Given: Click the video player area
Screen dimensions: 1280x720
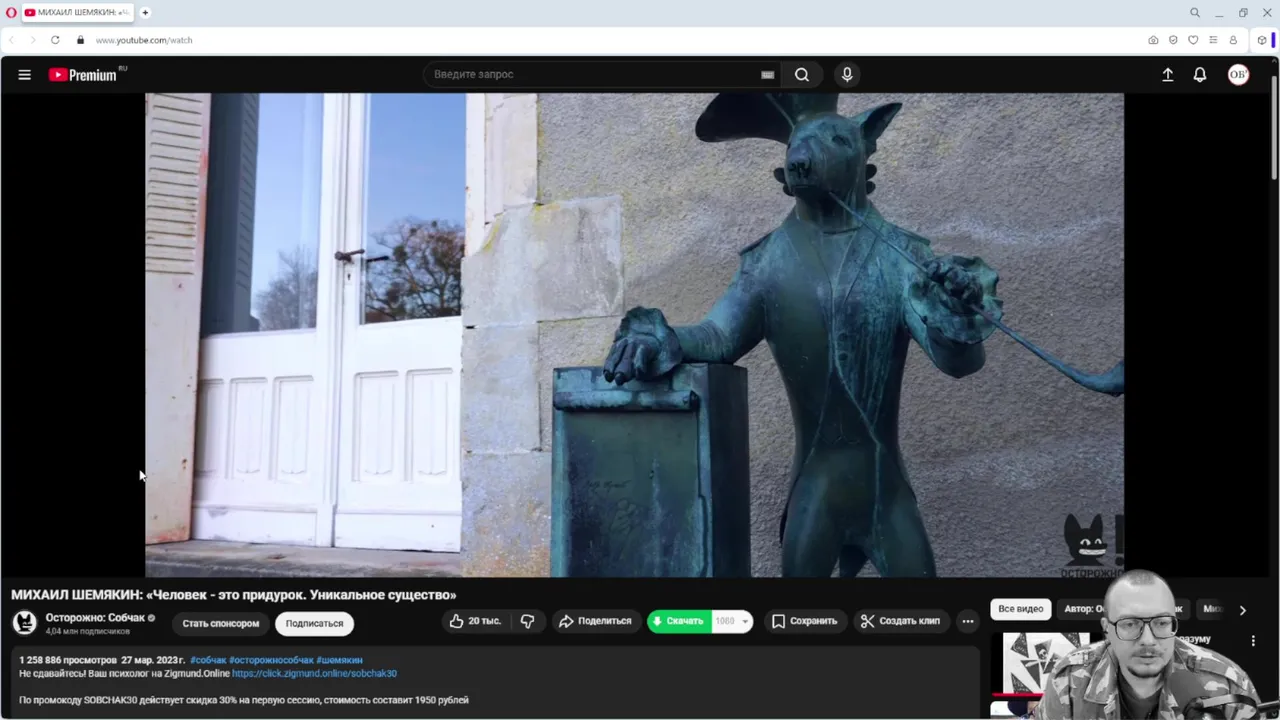Looking at the screenshot, I should pos(634,335).
